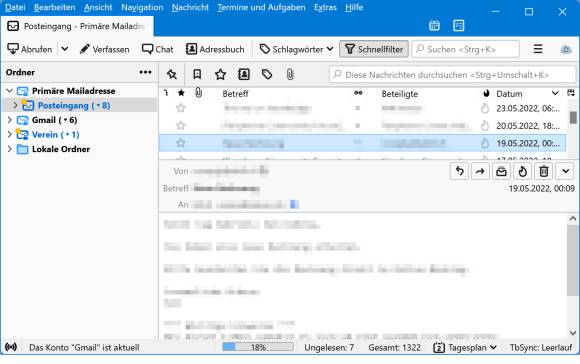The height and width of the screenshot is (364, 580).
Task: Open the calendar tab icon
Action: [434, 26]
